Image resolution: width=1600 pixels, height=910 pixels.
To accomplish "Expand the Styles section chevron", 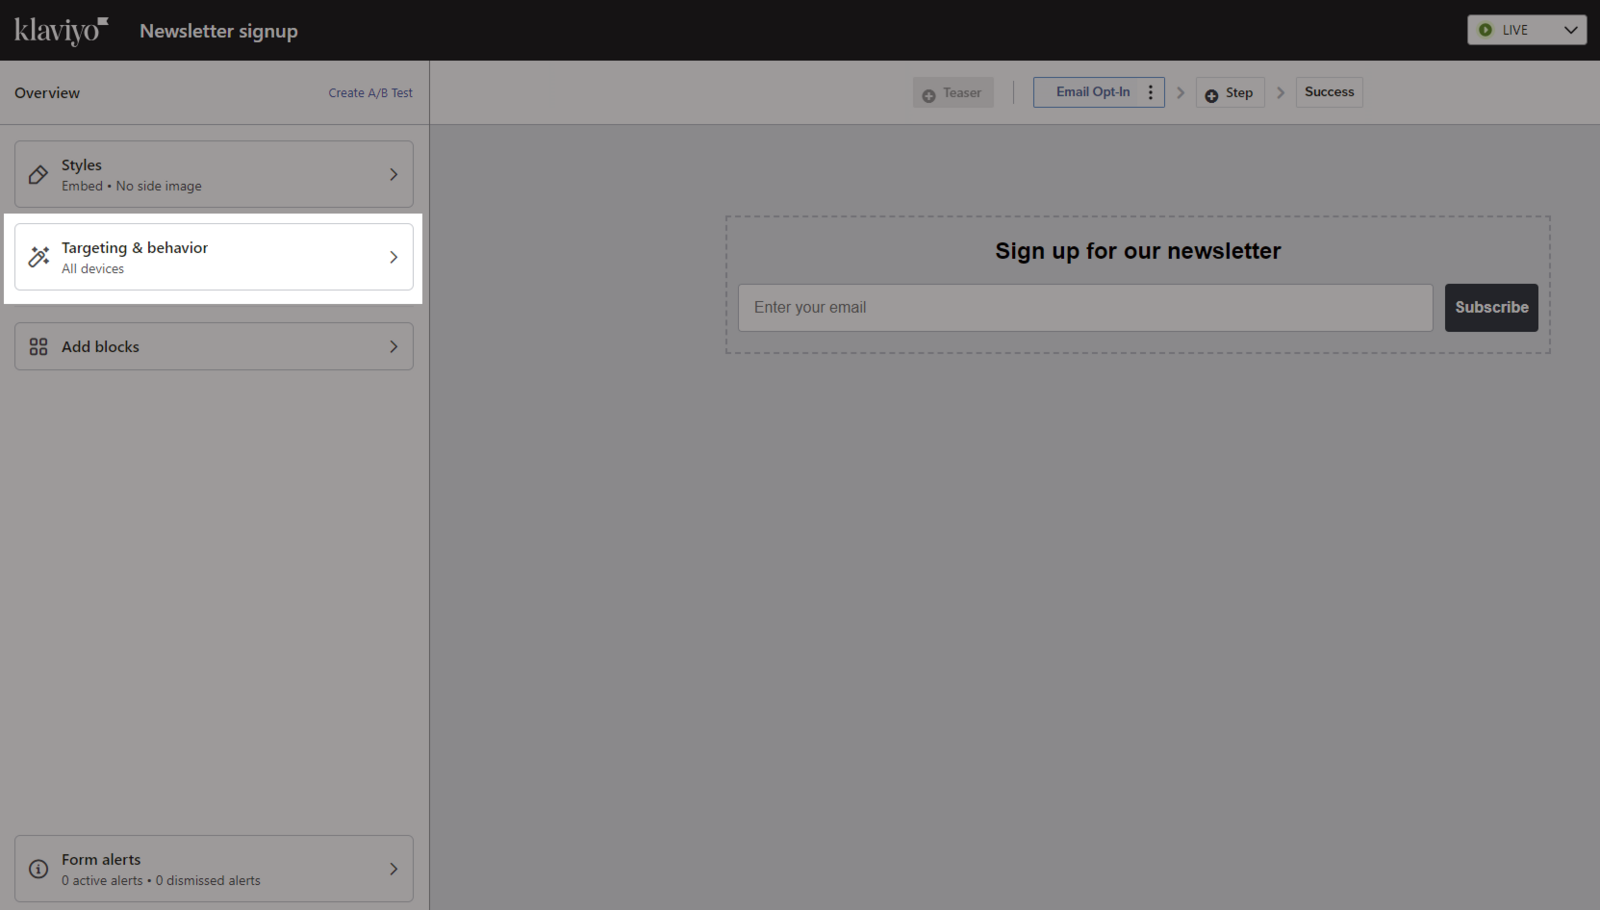I will [x=393, y=175].
